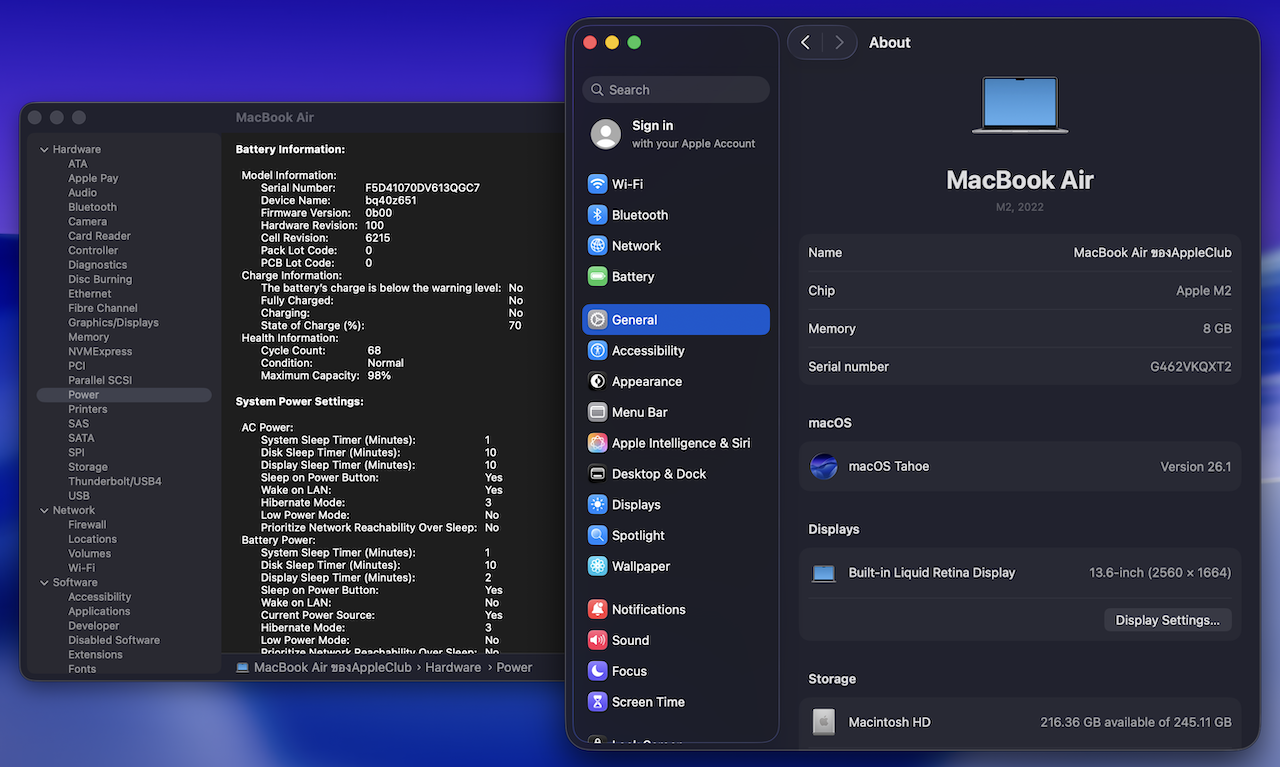Collapse the Hardware tree section

click(x=44, y=150)
